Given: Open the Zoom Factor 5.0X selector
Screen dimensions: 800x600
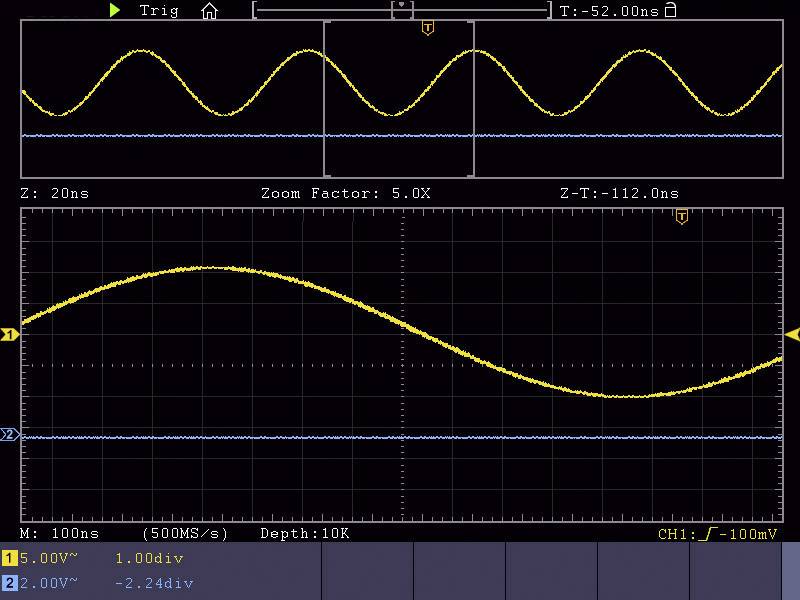Looking at the screenshot, I should (344, 193).
